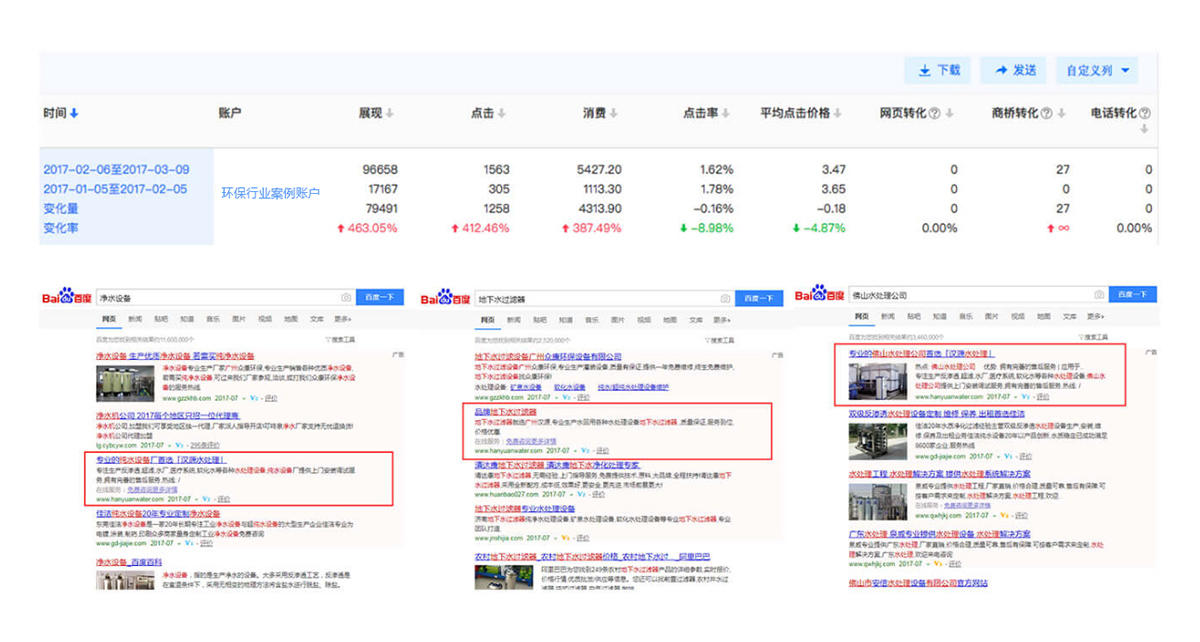Open the 自定义列 dropdown

(1097, 71)
